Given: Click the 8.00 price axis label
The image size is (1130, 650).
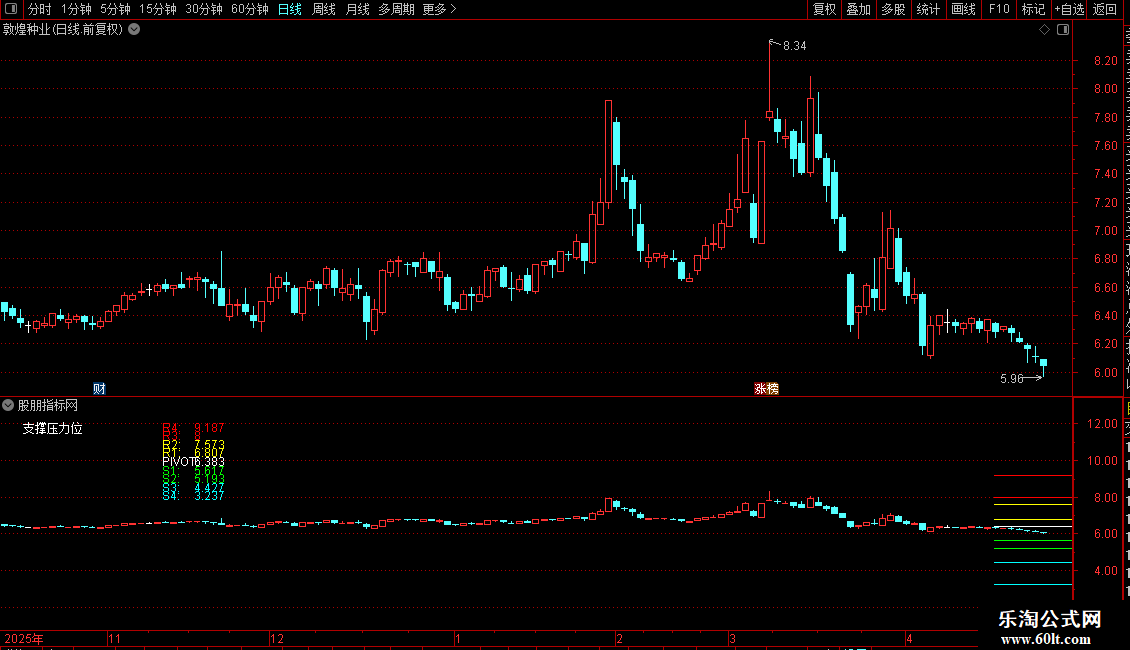Looking at the screenshot, I should click(x=1105, y=89).
